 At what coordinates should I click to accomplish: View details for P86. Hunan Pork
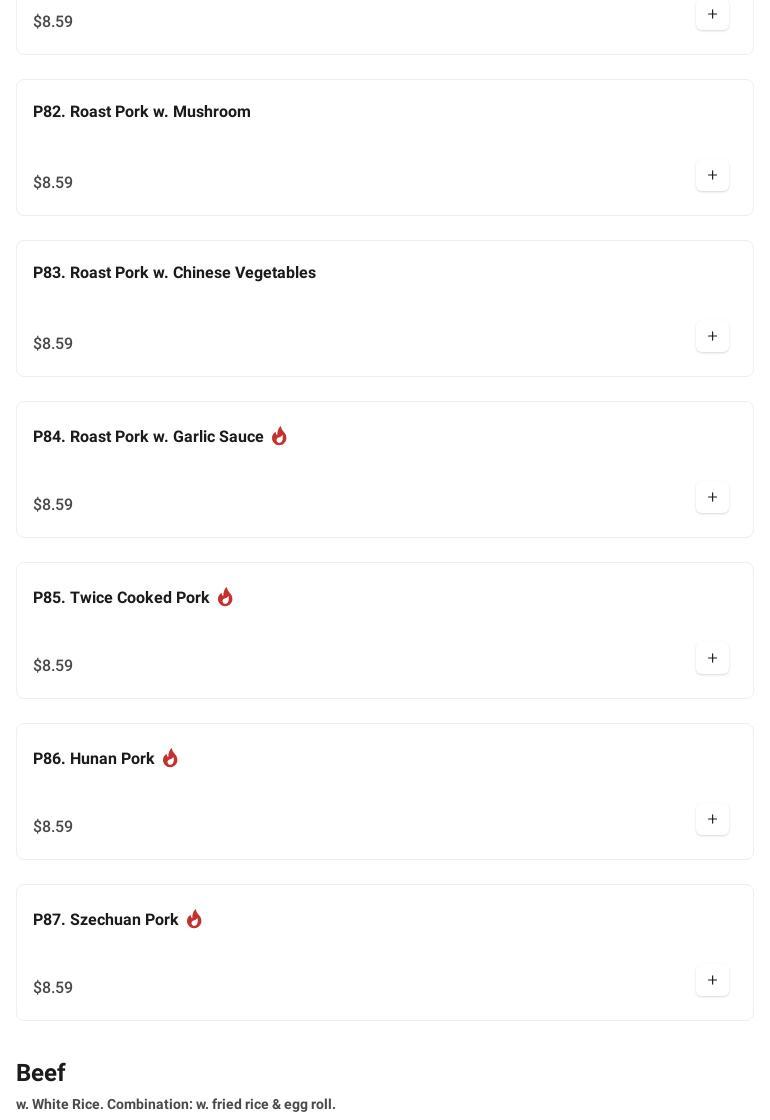(94, 759)
